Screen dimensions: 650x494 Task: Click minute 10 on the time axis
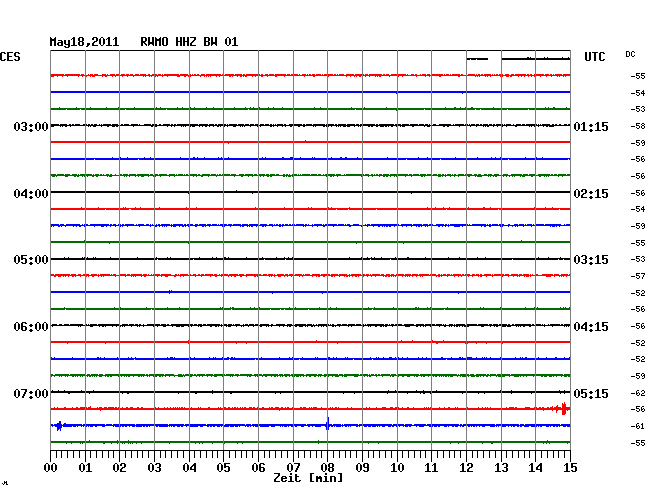pos(397,468)
